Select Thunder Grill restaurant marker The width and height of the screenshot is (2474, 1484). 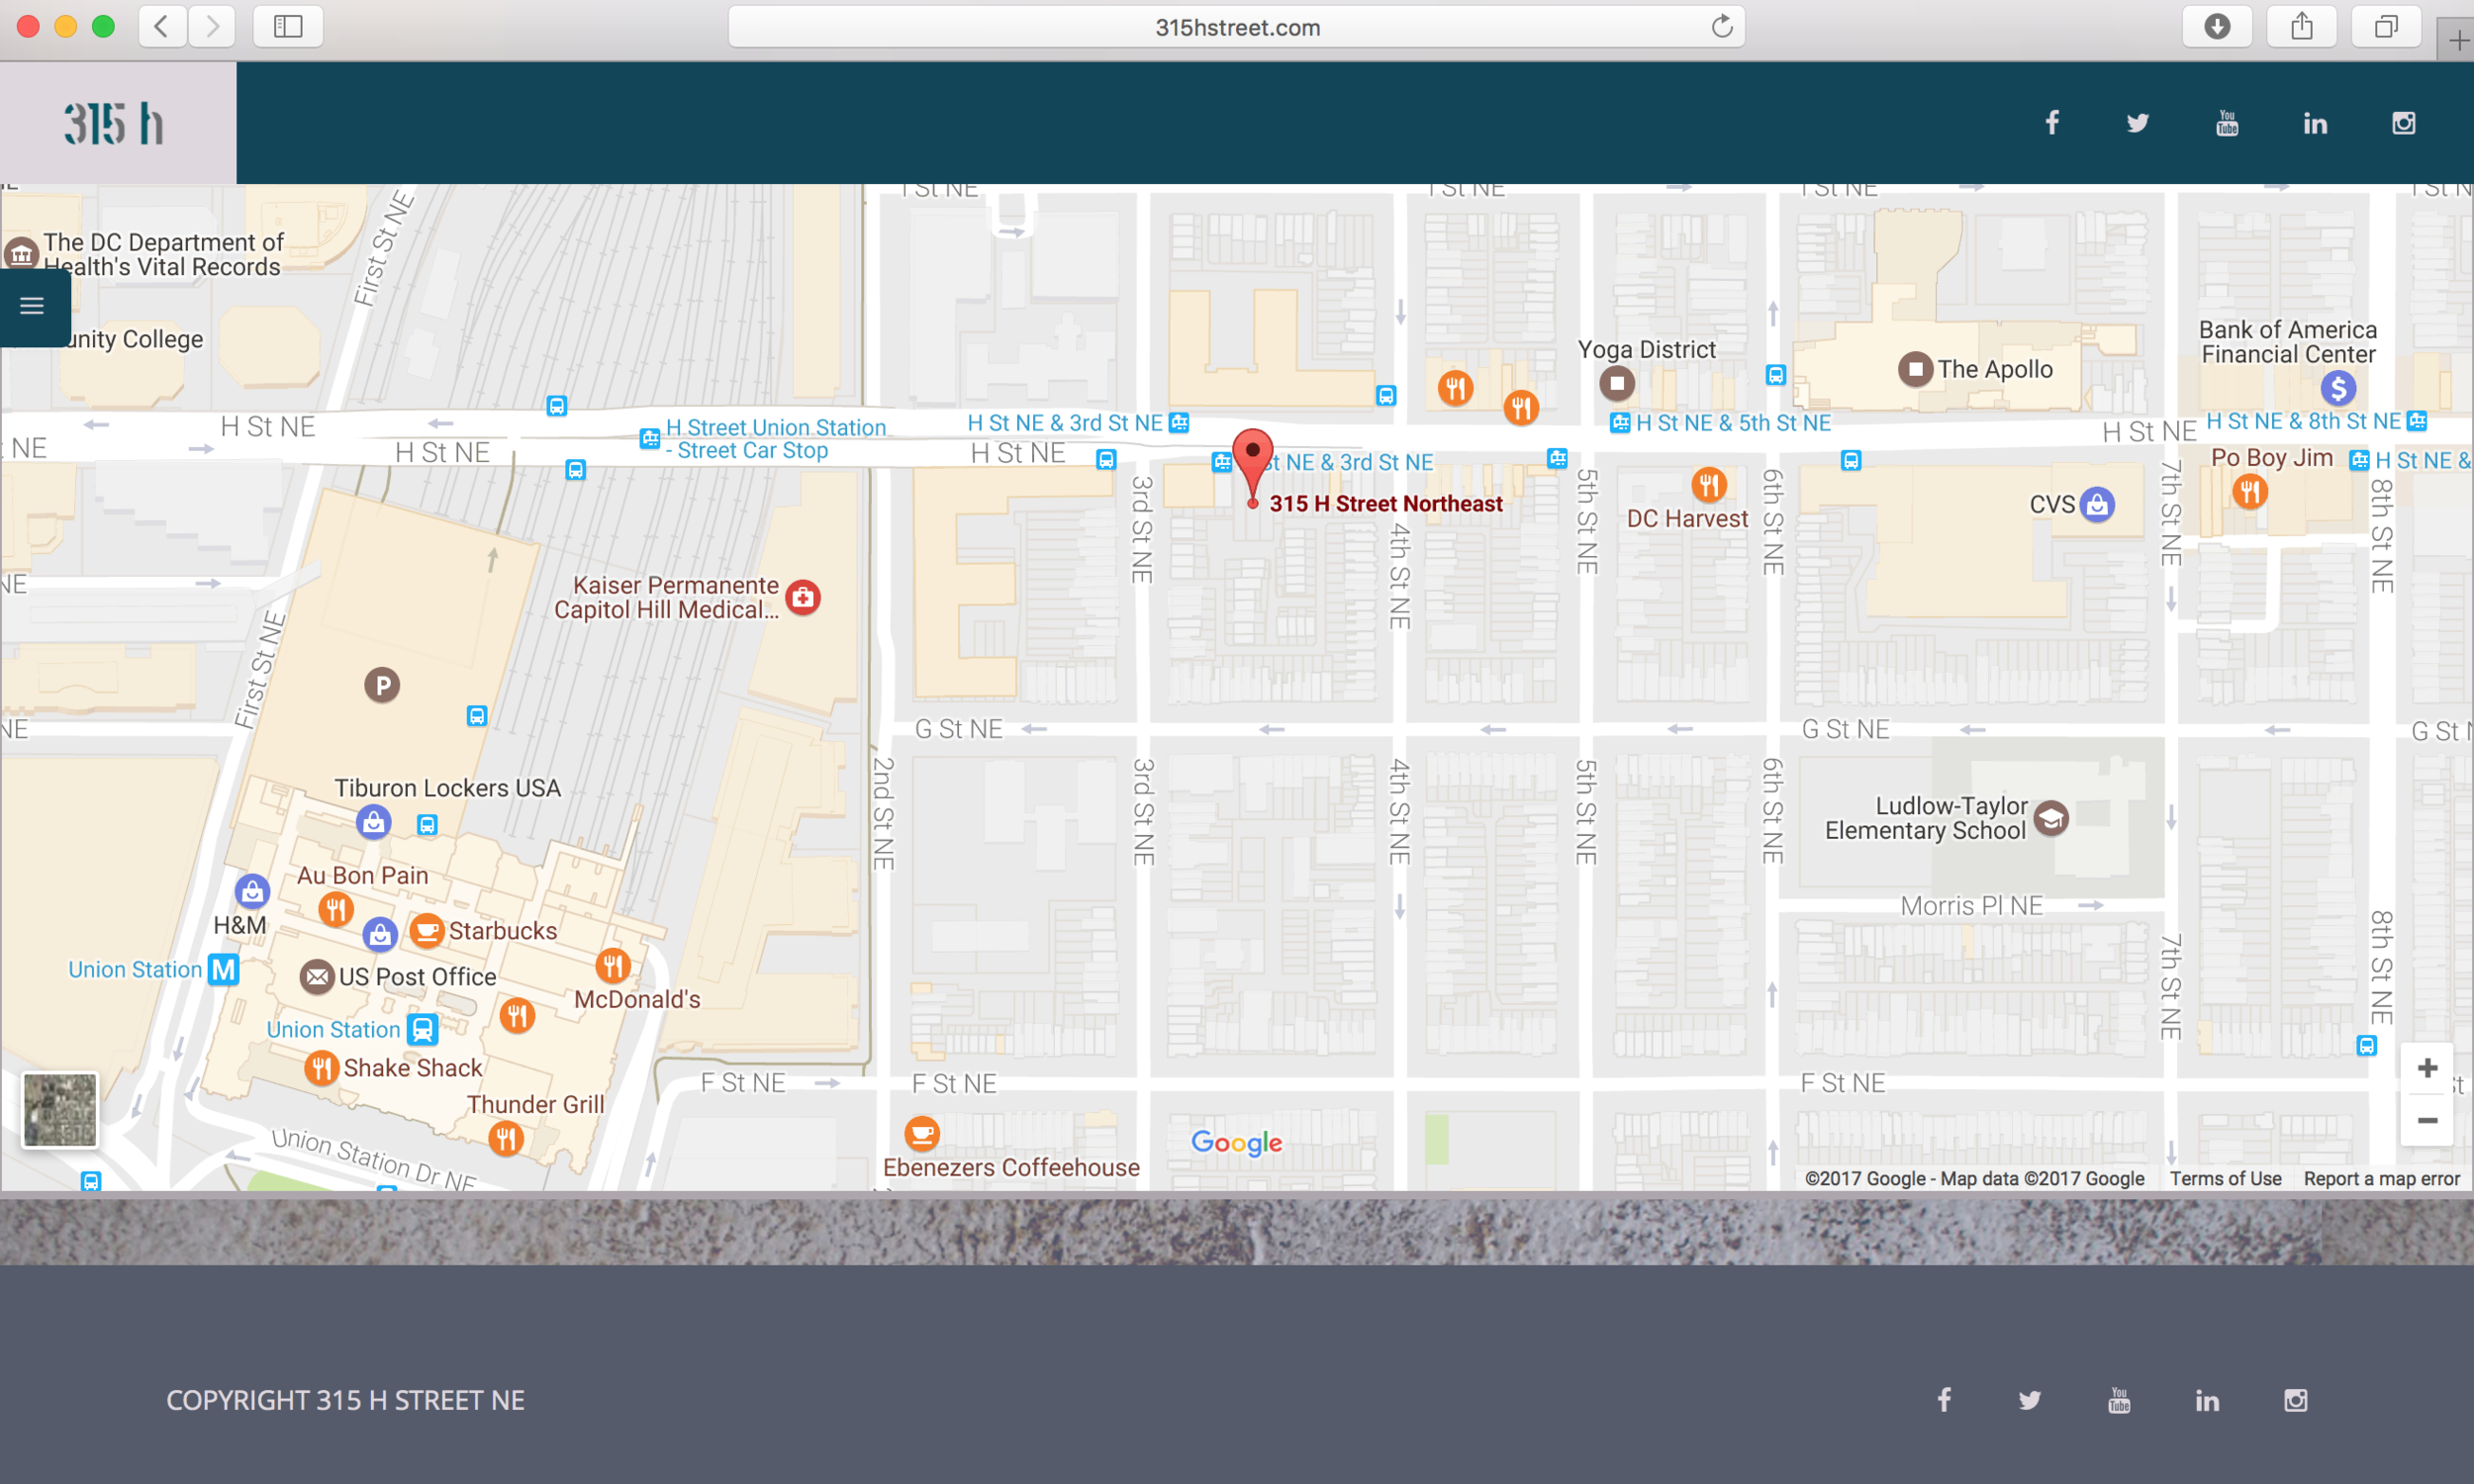505,1138
